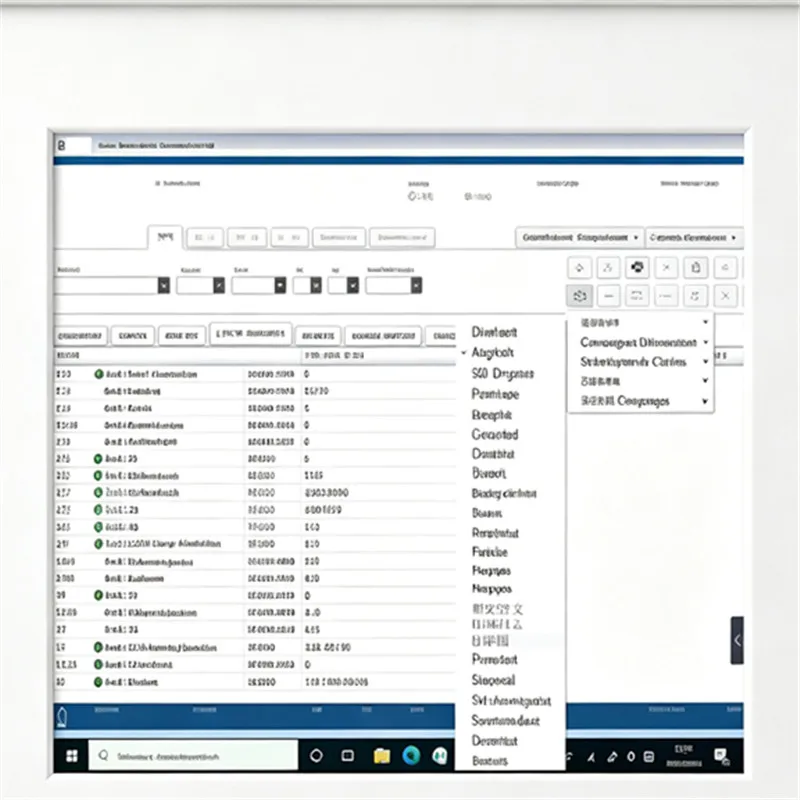
Task: Open the Windows Start menu
Action: 72,756
